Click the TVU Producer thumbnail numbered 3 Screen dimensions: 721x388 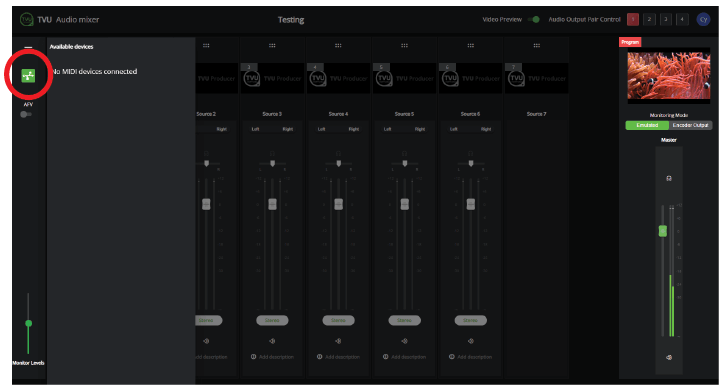tap(272, 79)
